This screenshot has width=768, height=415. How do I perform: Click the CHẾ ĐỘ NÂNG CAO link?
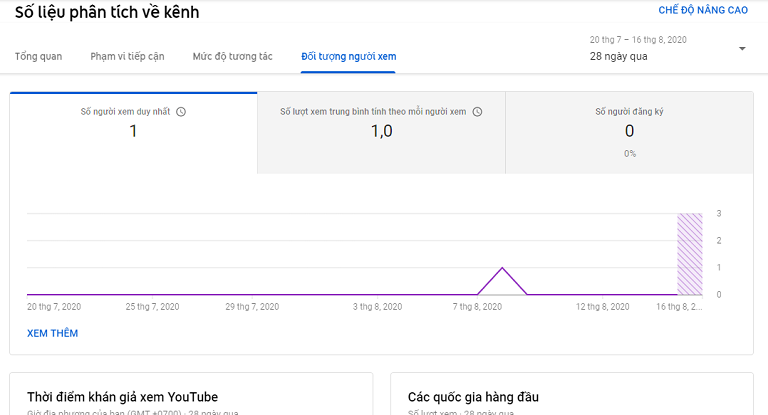[x=703, y=10]
